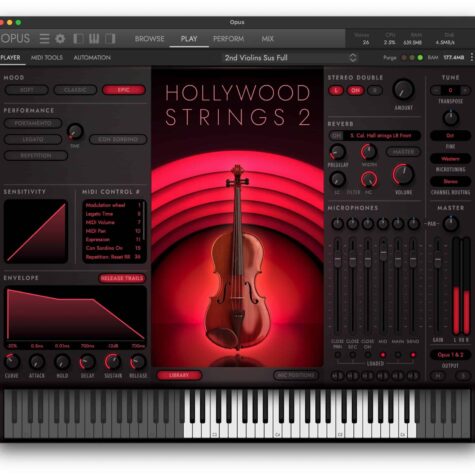Toggle Repetition performance
The image size is (475, 475).
click(x=36, y=156)
